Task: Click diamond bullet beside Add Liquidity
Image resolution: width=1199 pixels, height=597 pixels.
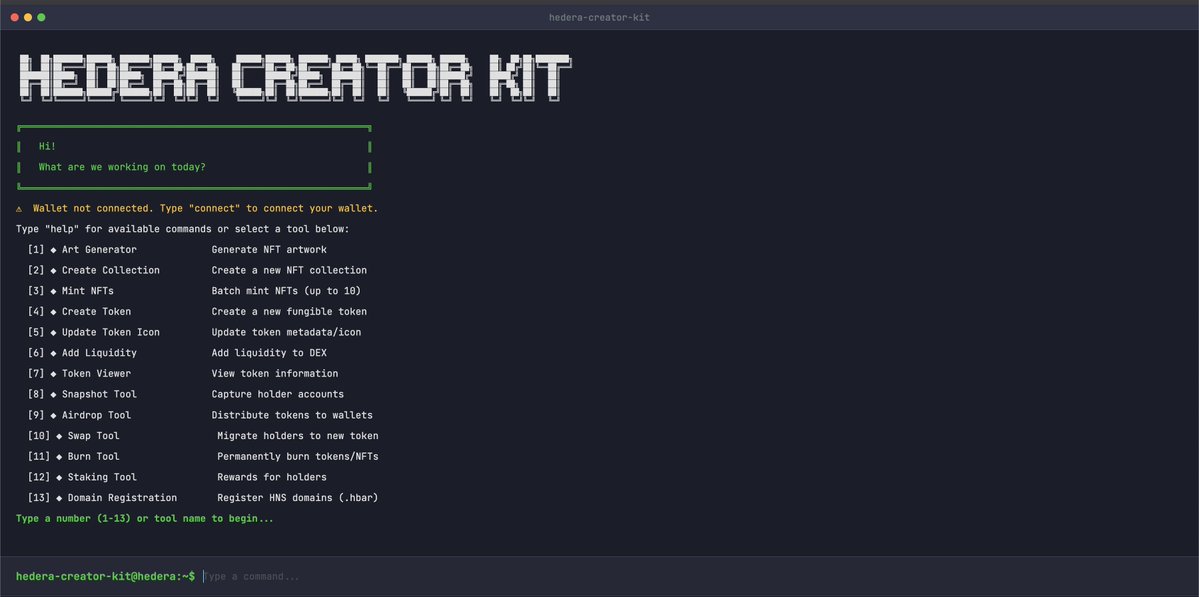Action: pos(54,353)
